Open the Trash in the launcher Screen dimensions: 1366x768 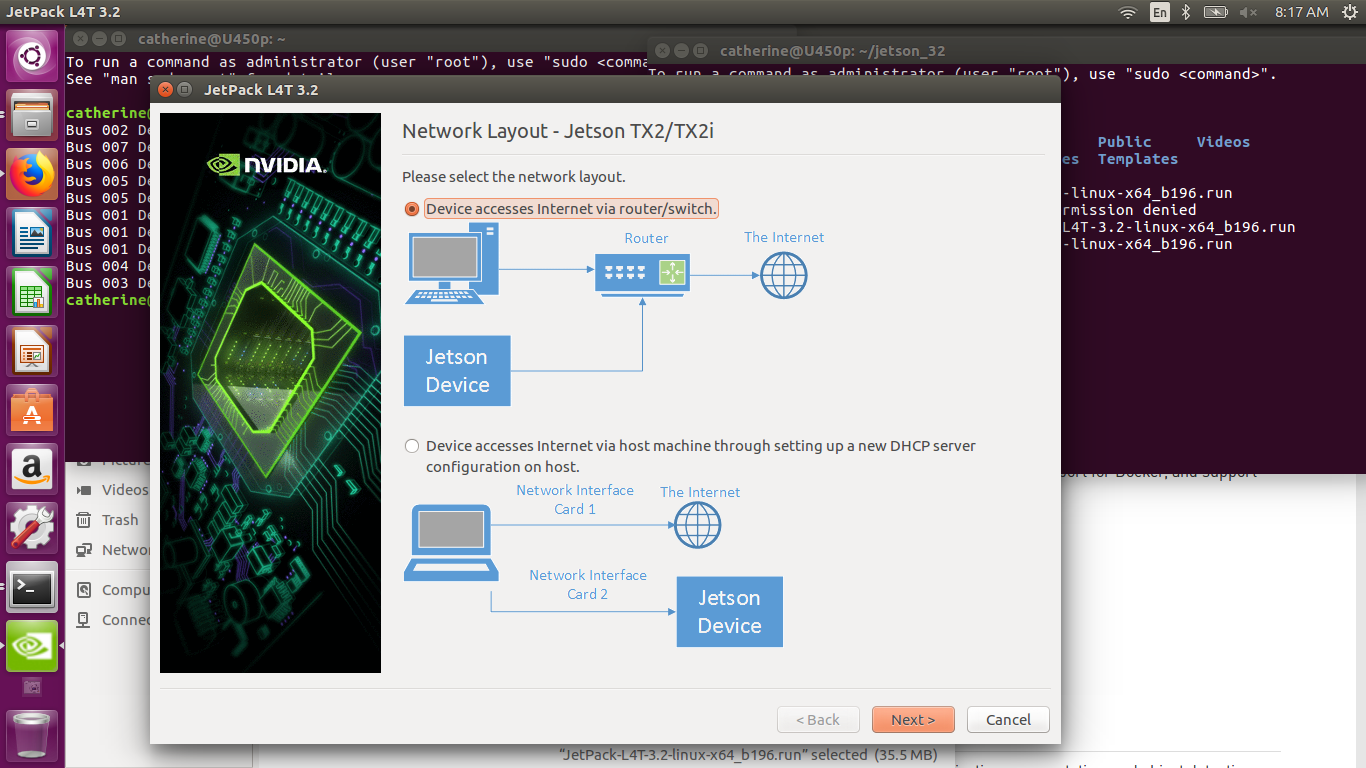[x=32, y=737]
